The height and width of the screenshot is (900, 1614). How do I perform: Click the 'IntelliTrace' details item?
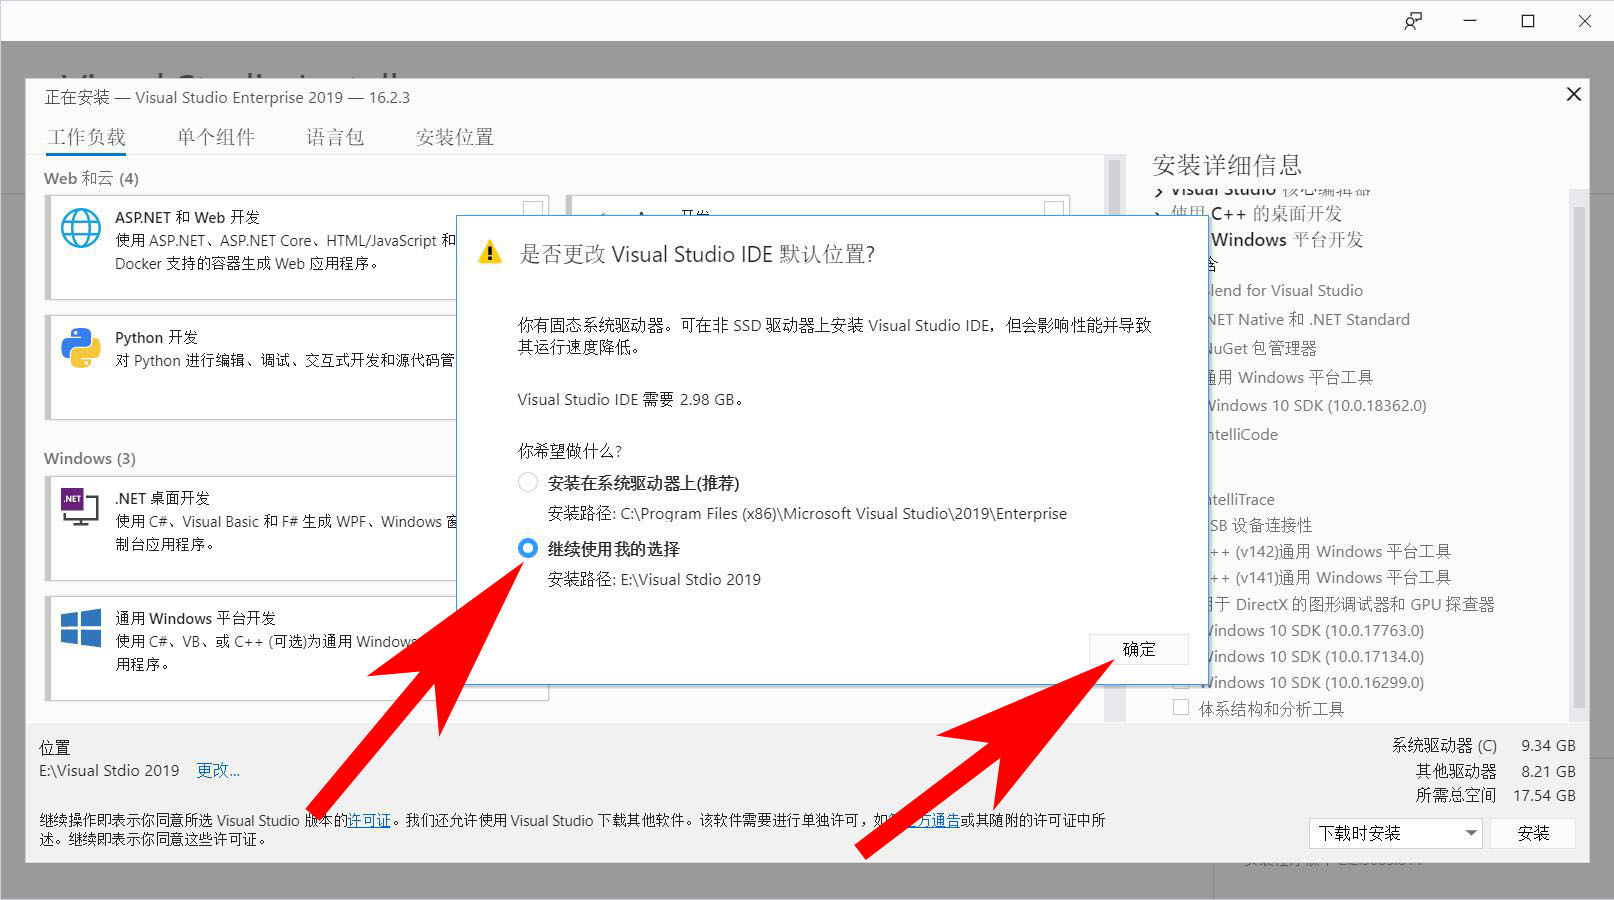1241,499
